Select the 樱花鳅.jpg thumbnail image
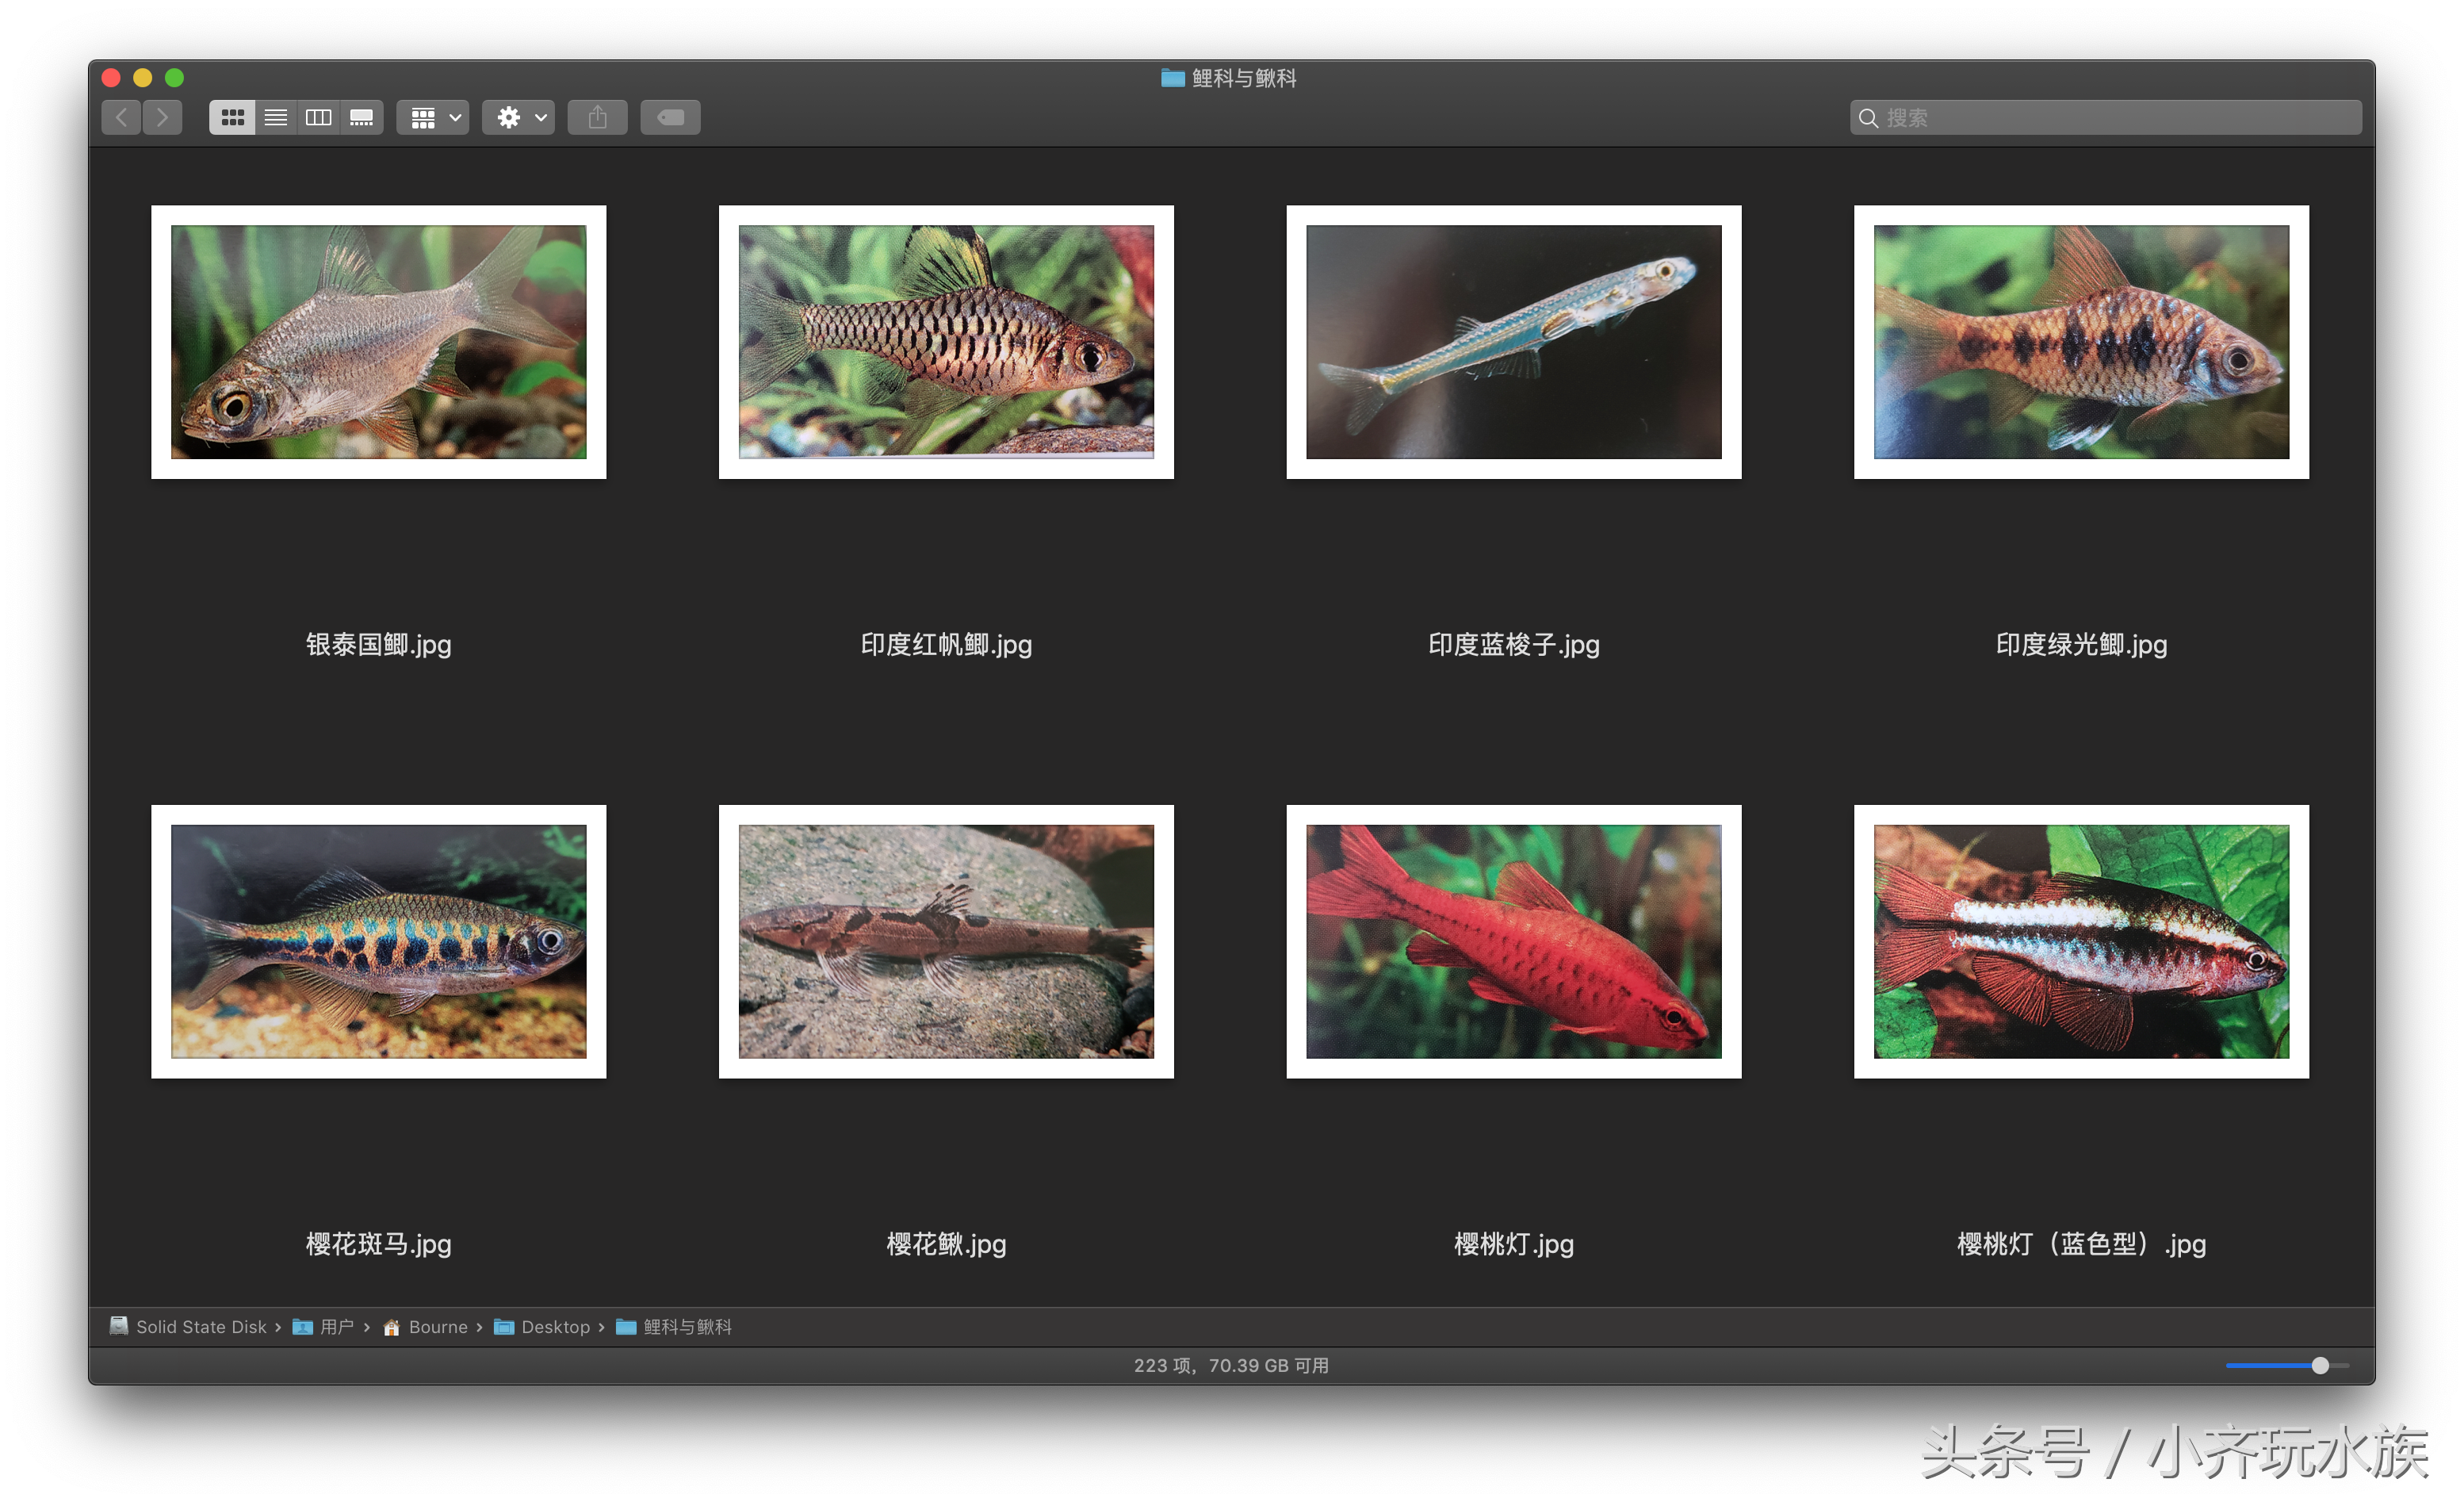Viewport: 2464px width, 1502px height. pos(946,942)
